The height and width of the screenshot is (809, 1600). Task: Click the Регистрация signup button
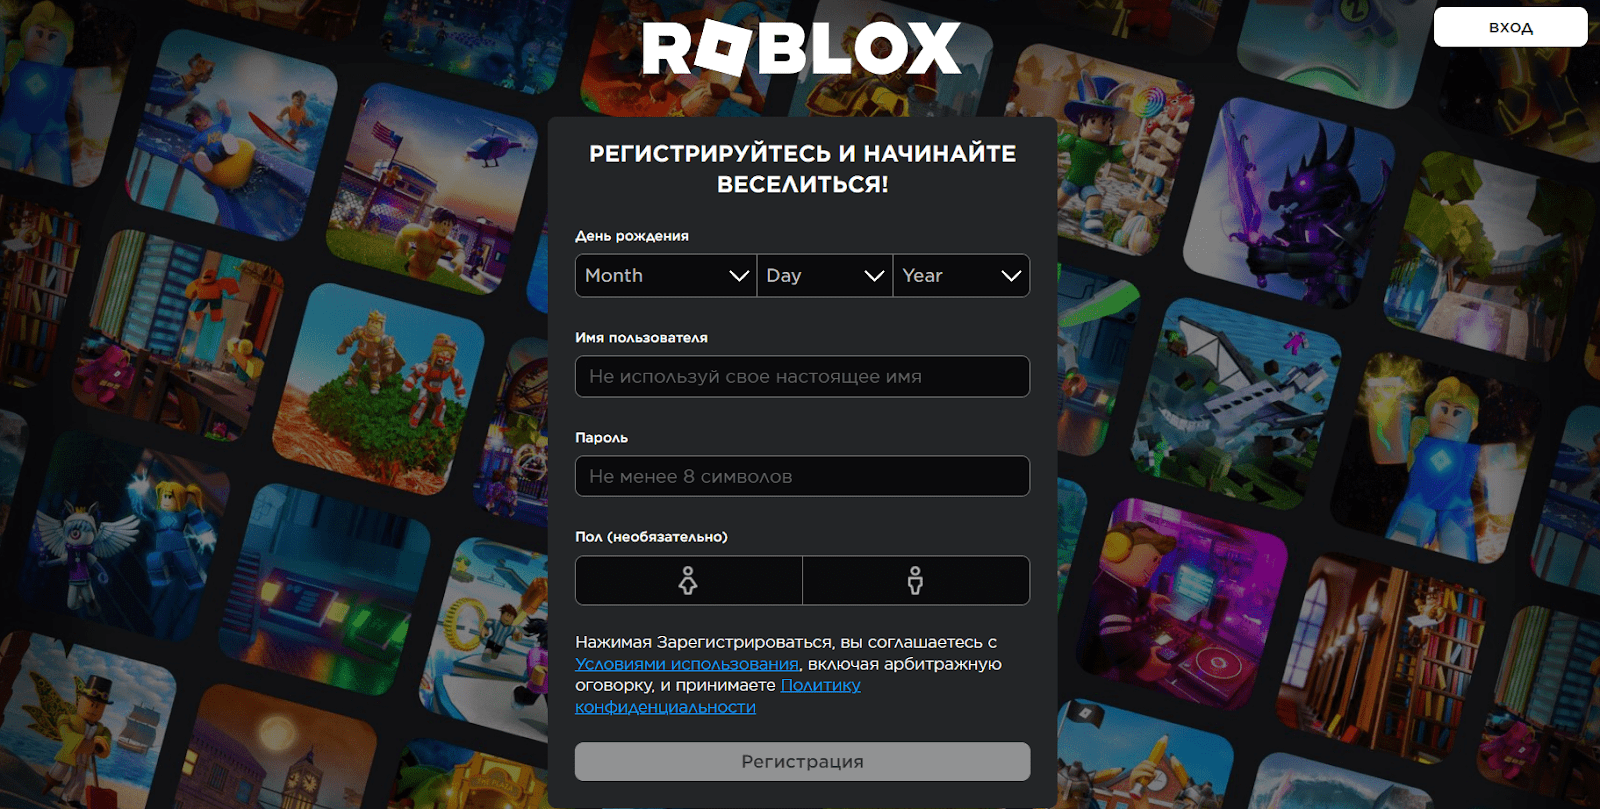802,761
